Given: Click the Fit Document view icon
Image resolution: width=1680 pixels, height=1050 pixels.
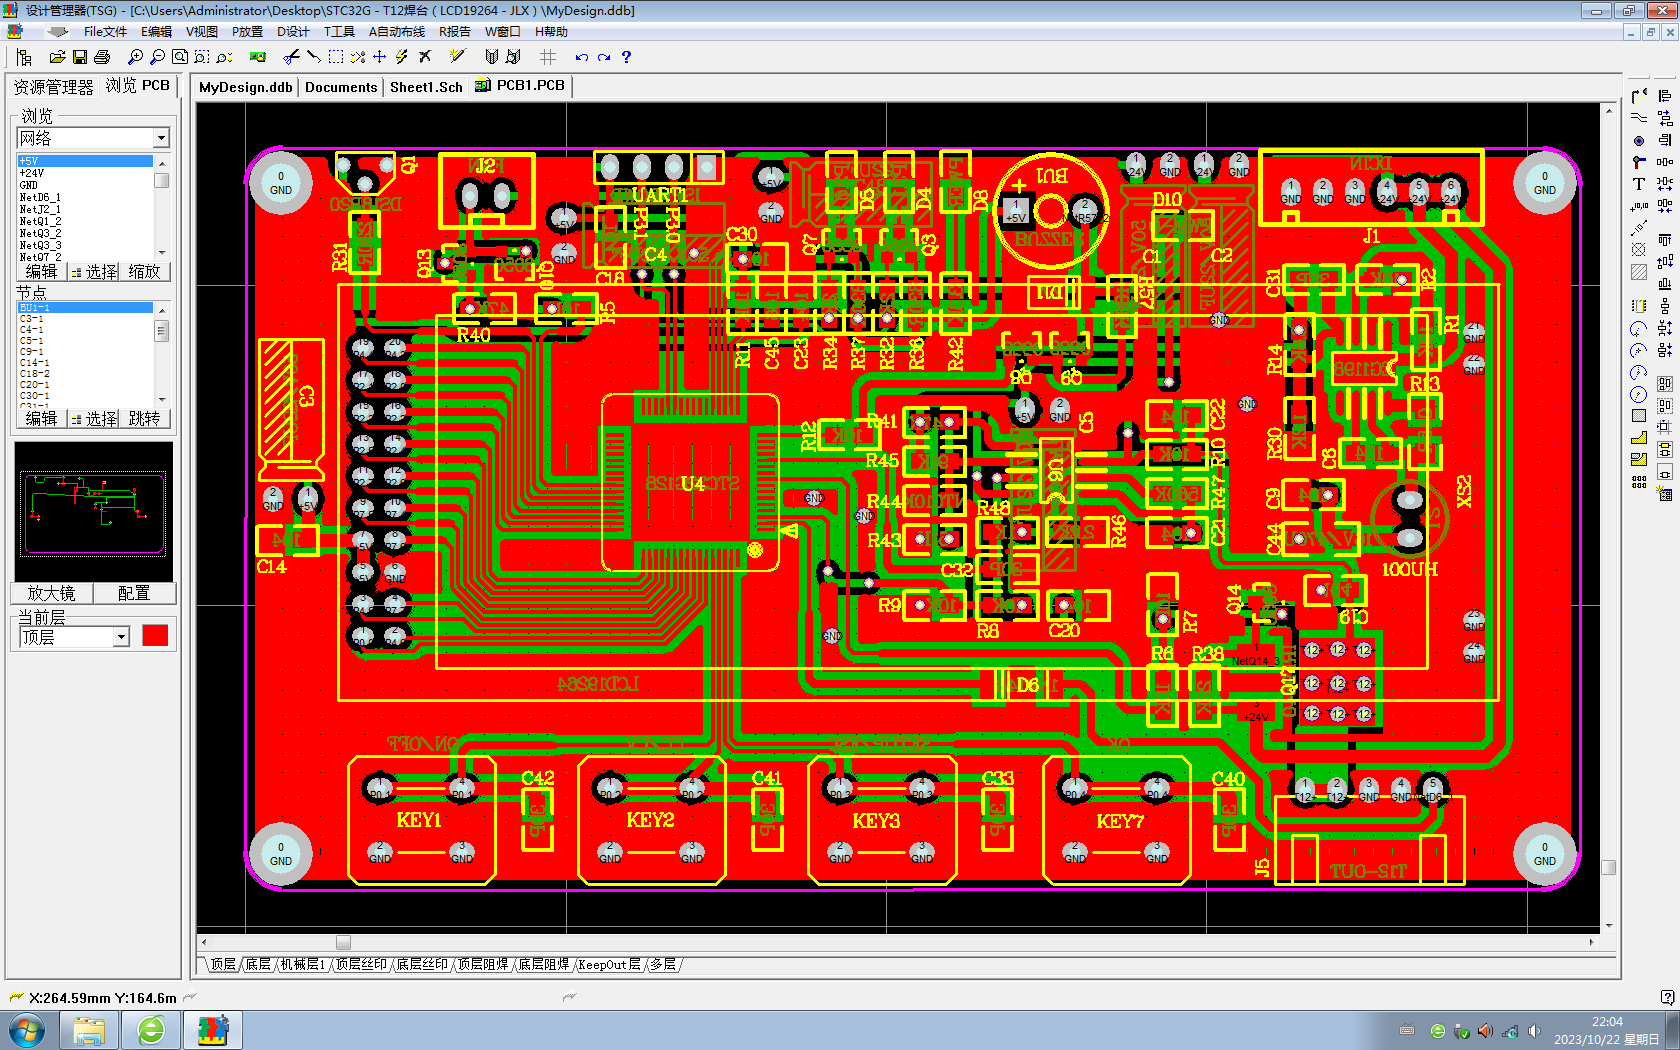Looking at the screenshot, I should [x=180, y=57].
